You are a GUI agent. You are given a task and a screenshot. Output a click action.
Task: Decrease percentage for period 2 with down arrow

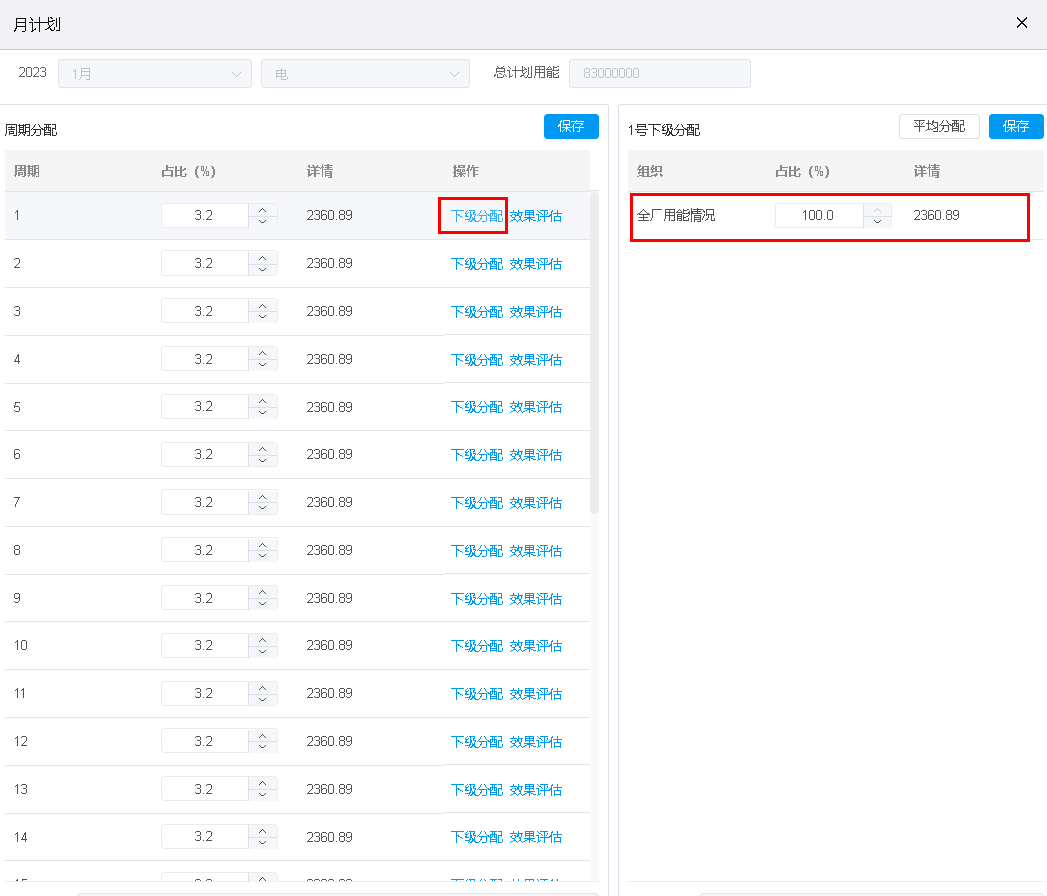click(262, 270)
